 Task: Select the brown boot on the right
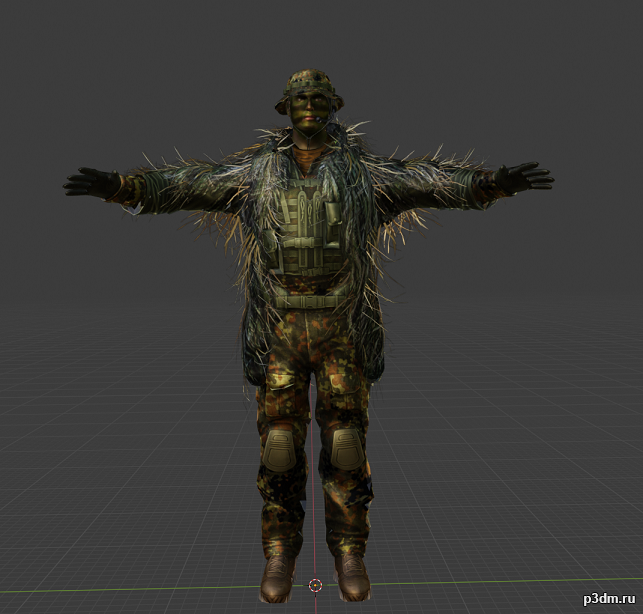(x=351, y=577)
